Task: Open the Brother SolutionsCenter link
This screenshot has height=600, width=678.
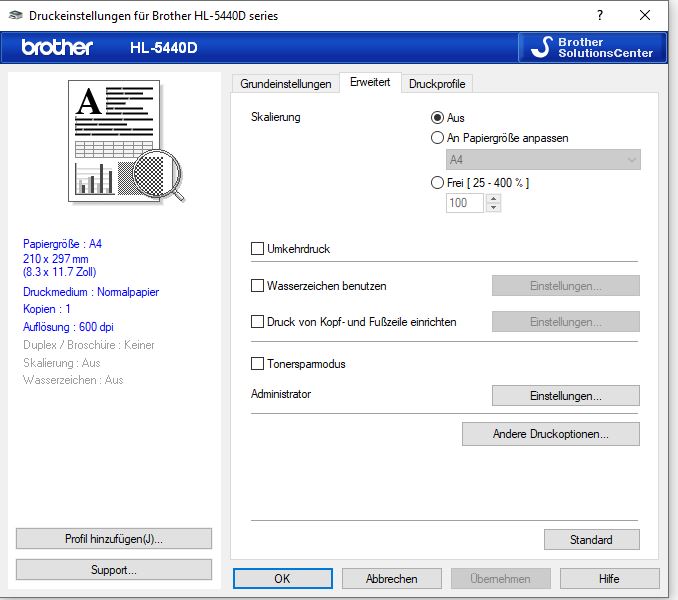Action: pyautogui.click(x=592, y=48)
